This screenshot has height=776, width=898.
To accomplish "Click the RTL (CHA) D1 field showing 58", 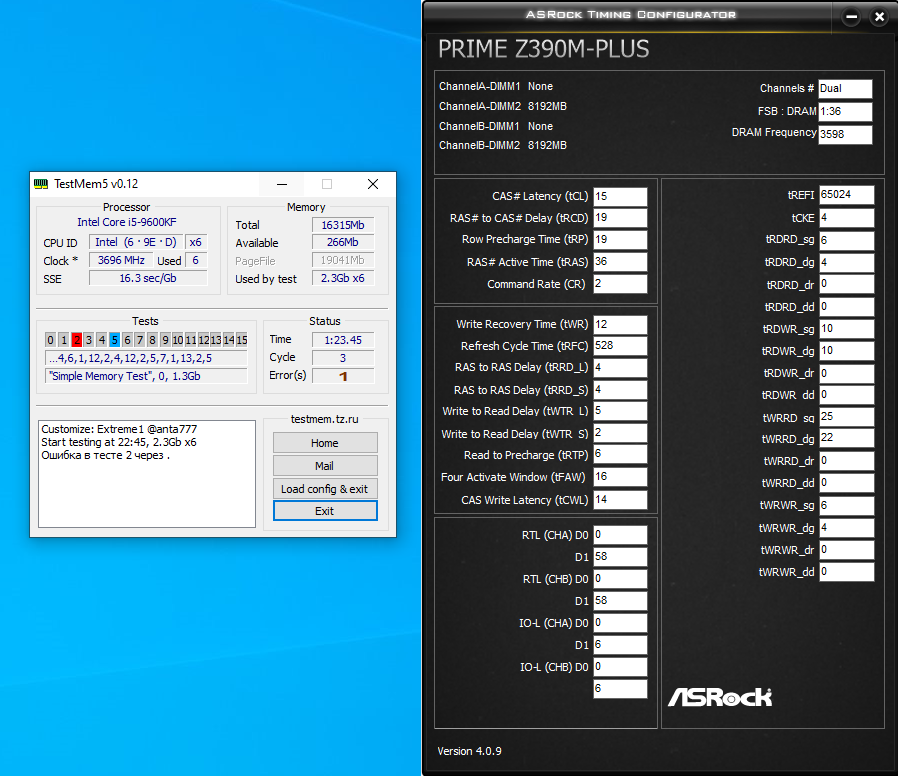I will (620, 557).
